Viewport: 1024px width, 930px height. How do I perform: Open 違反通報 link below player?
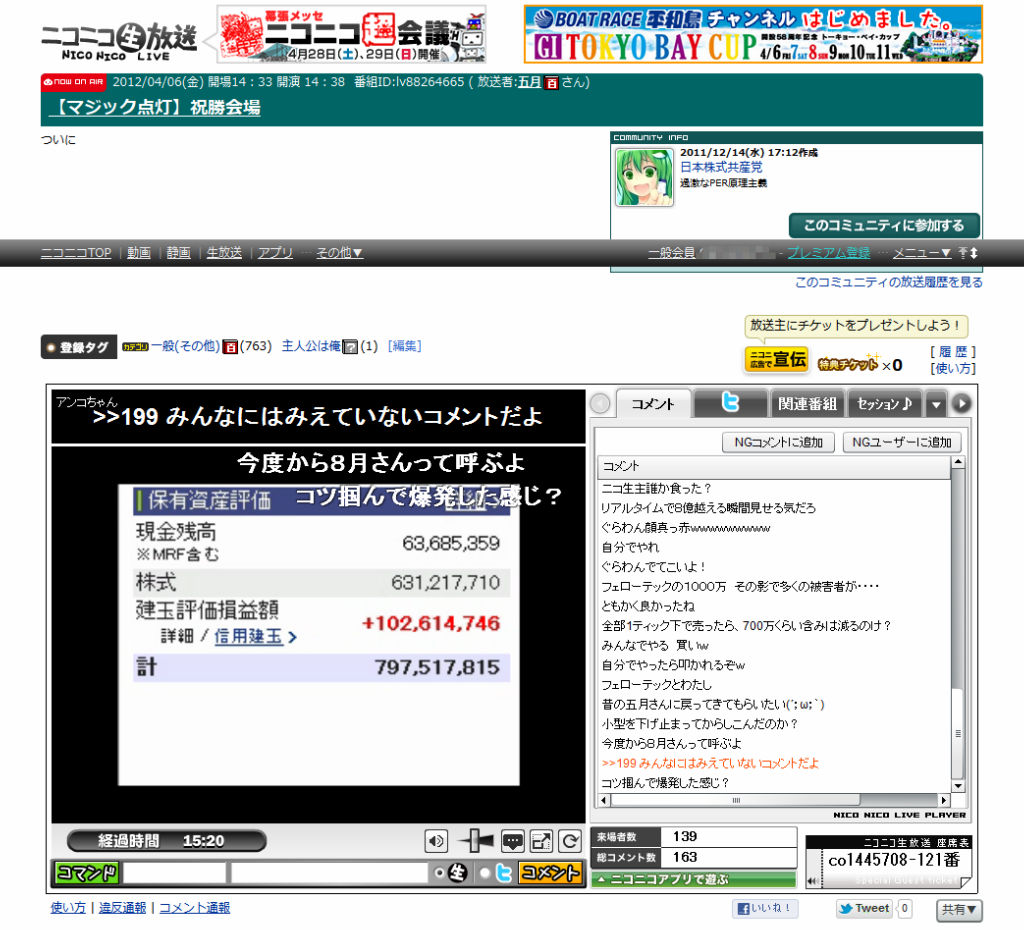[x=123, y=908]
